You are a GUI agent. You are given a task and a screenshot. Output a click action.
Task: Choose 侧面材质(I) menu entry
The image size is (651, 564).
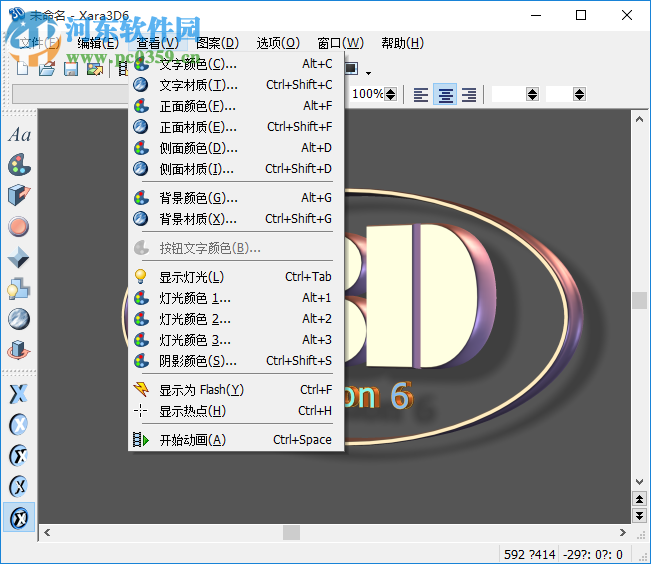point(236,169)
